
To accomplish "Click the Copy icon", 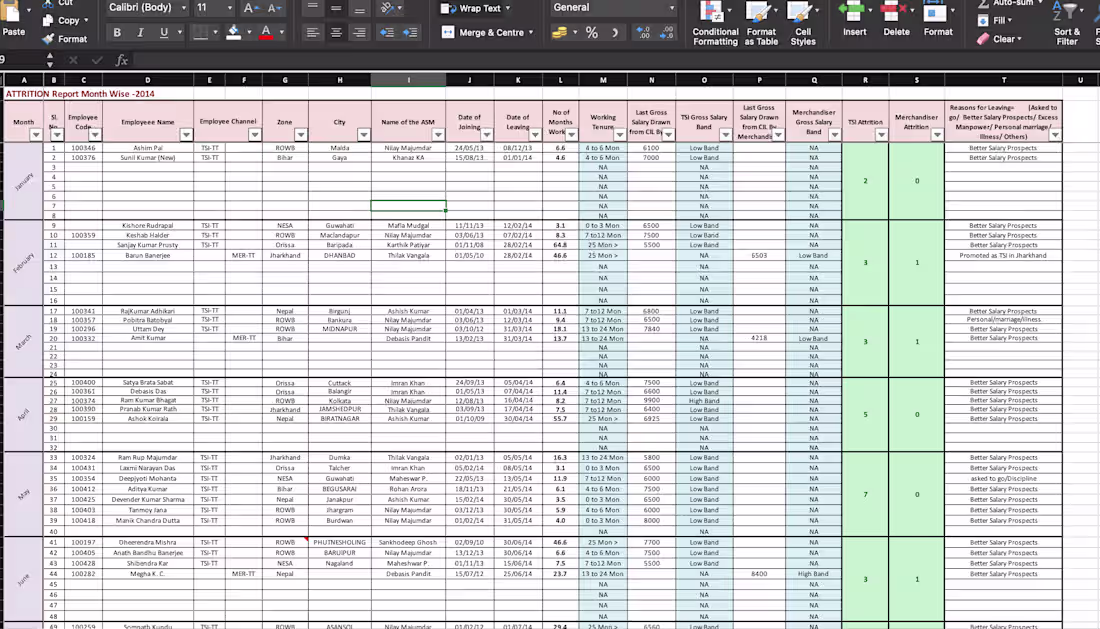I will (x=48, y=20).
